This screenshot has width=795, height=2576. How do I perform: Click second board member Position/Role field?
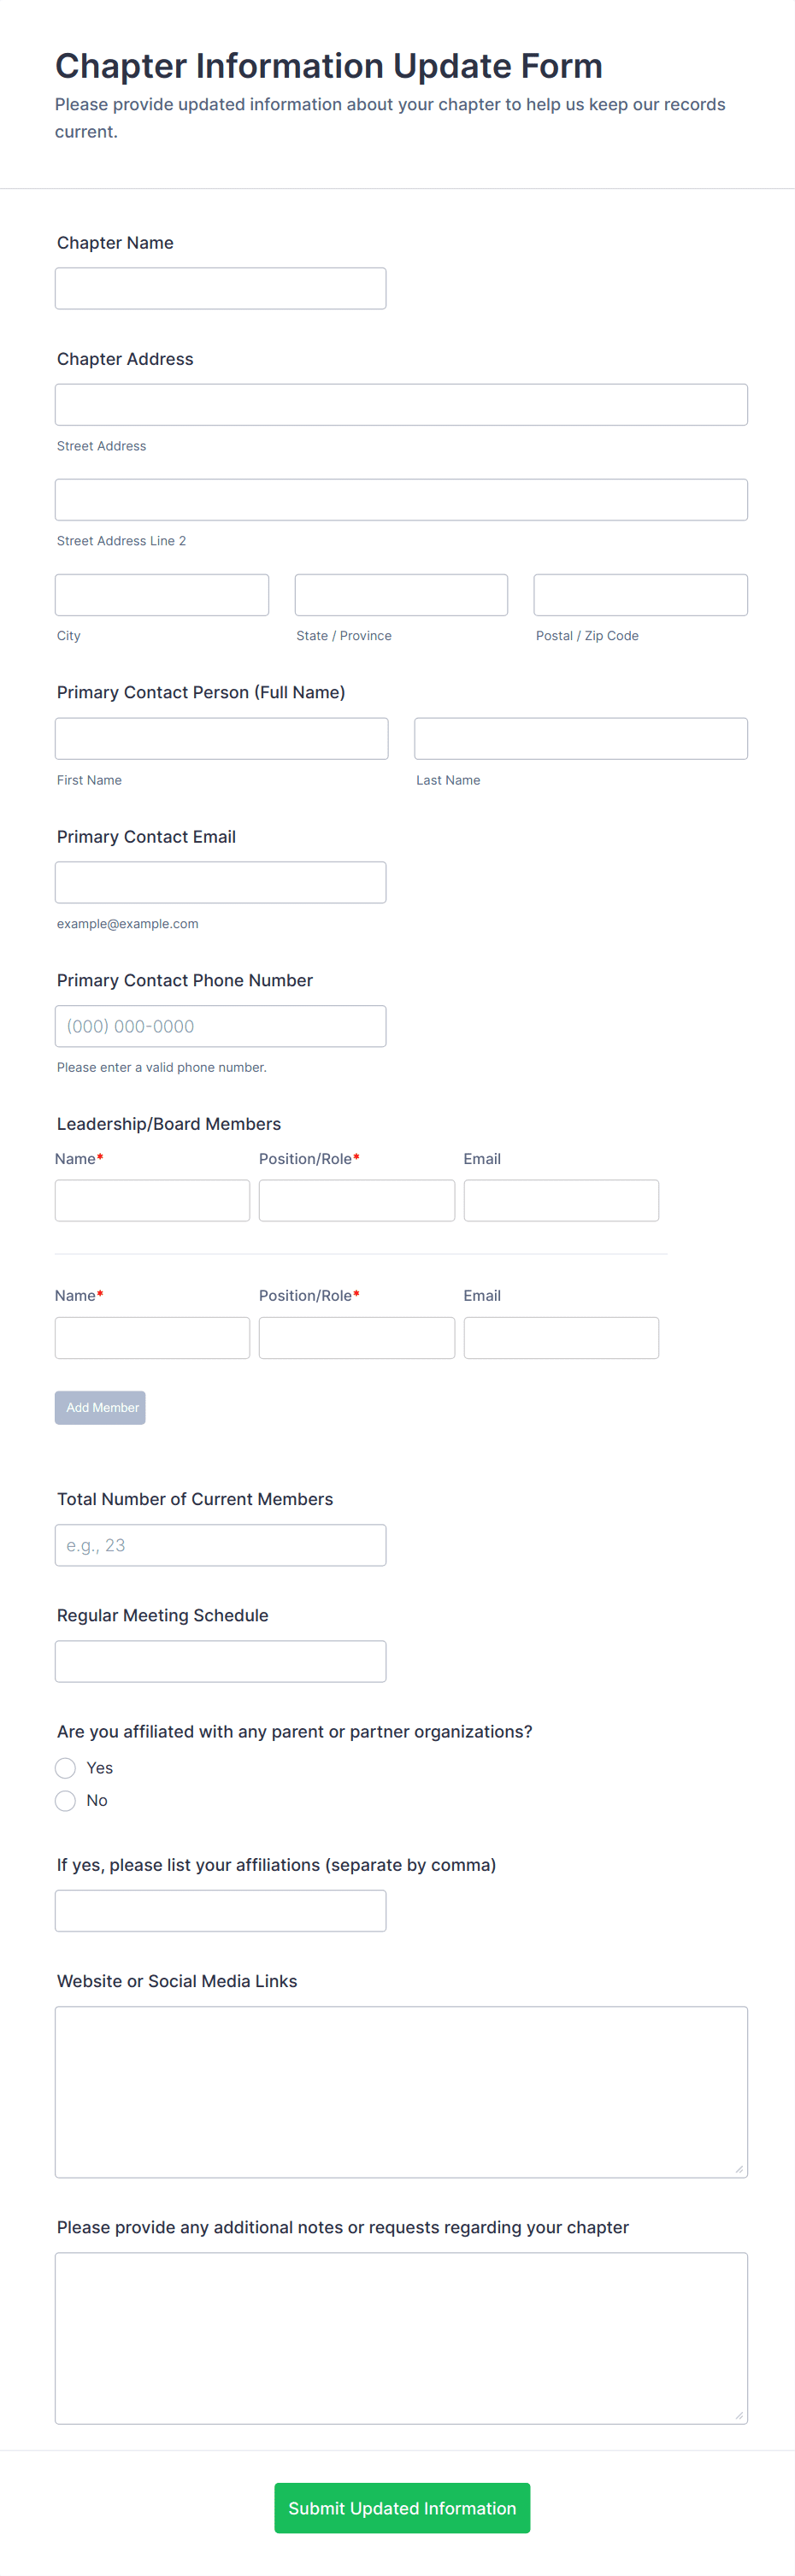point(356,1338)
